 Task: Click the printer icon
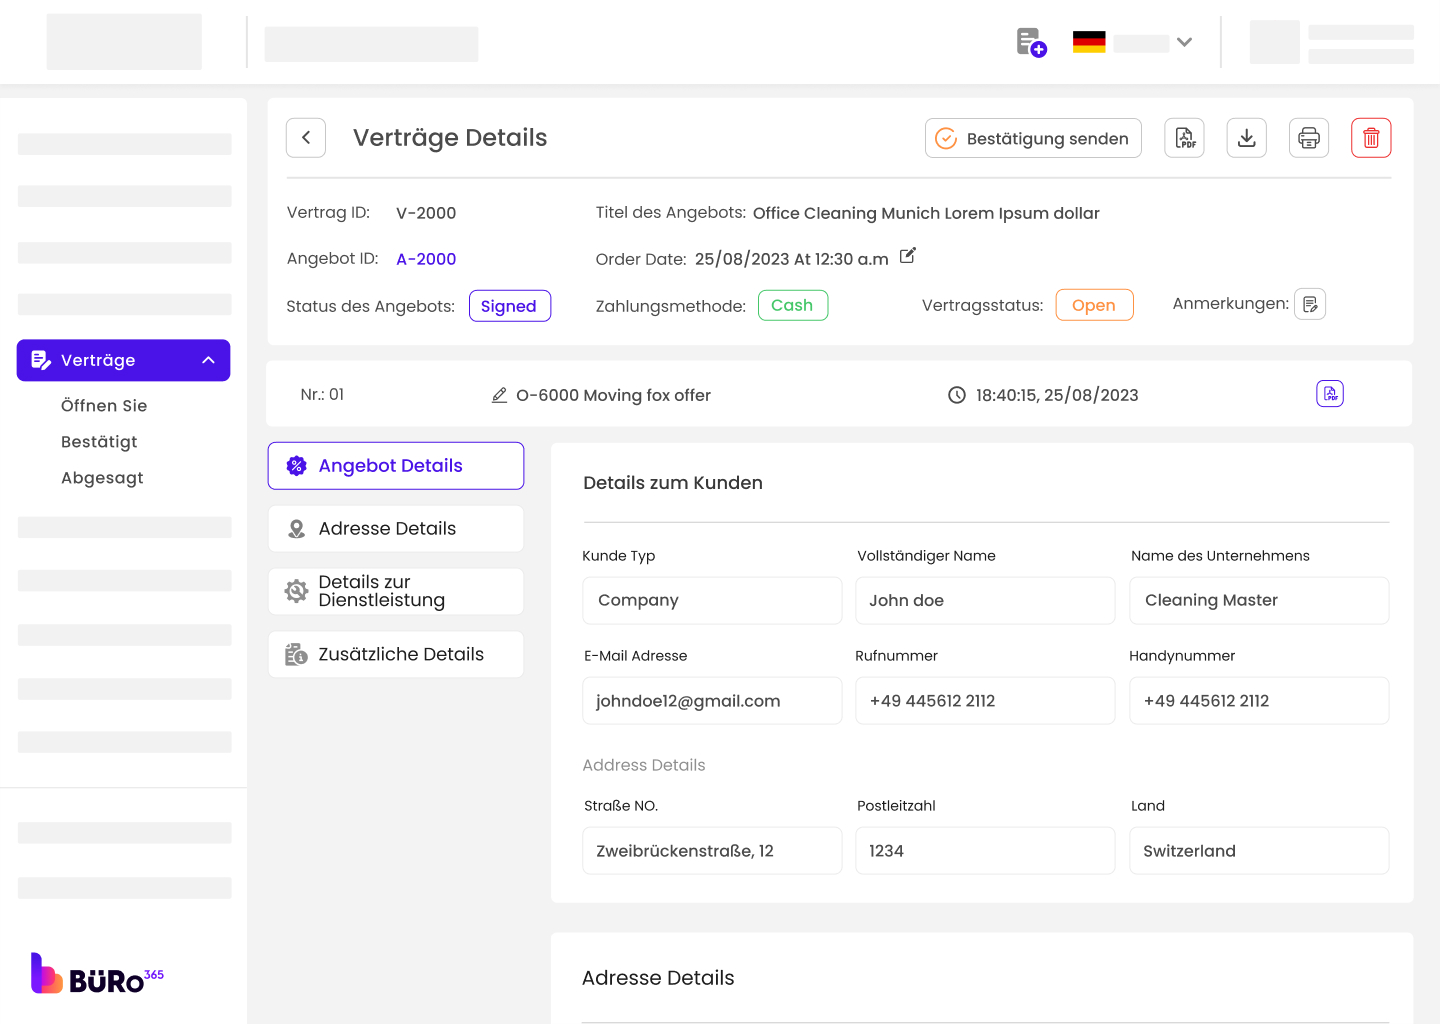click(1308, 138)
